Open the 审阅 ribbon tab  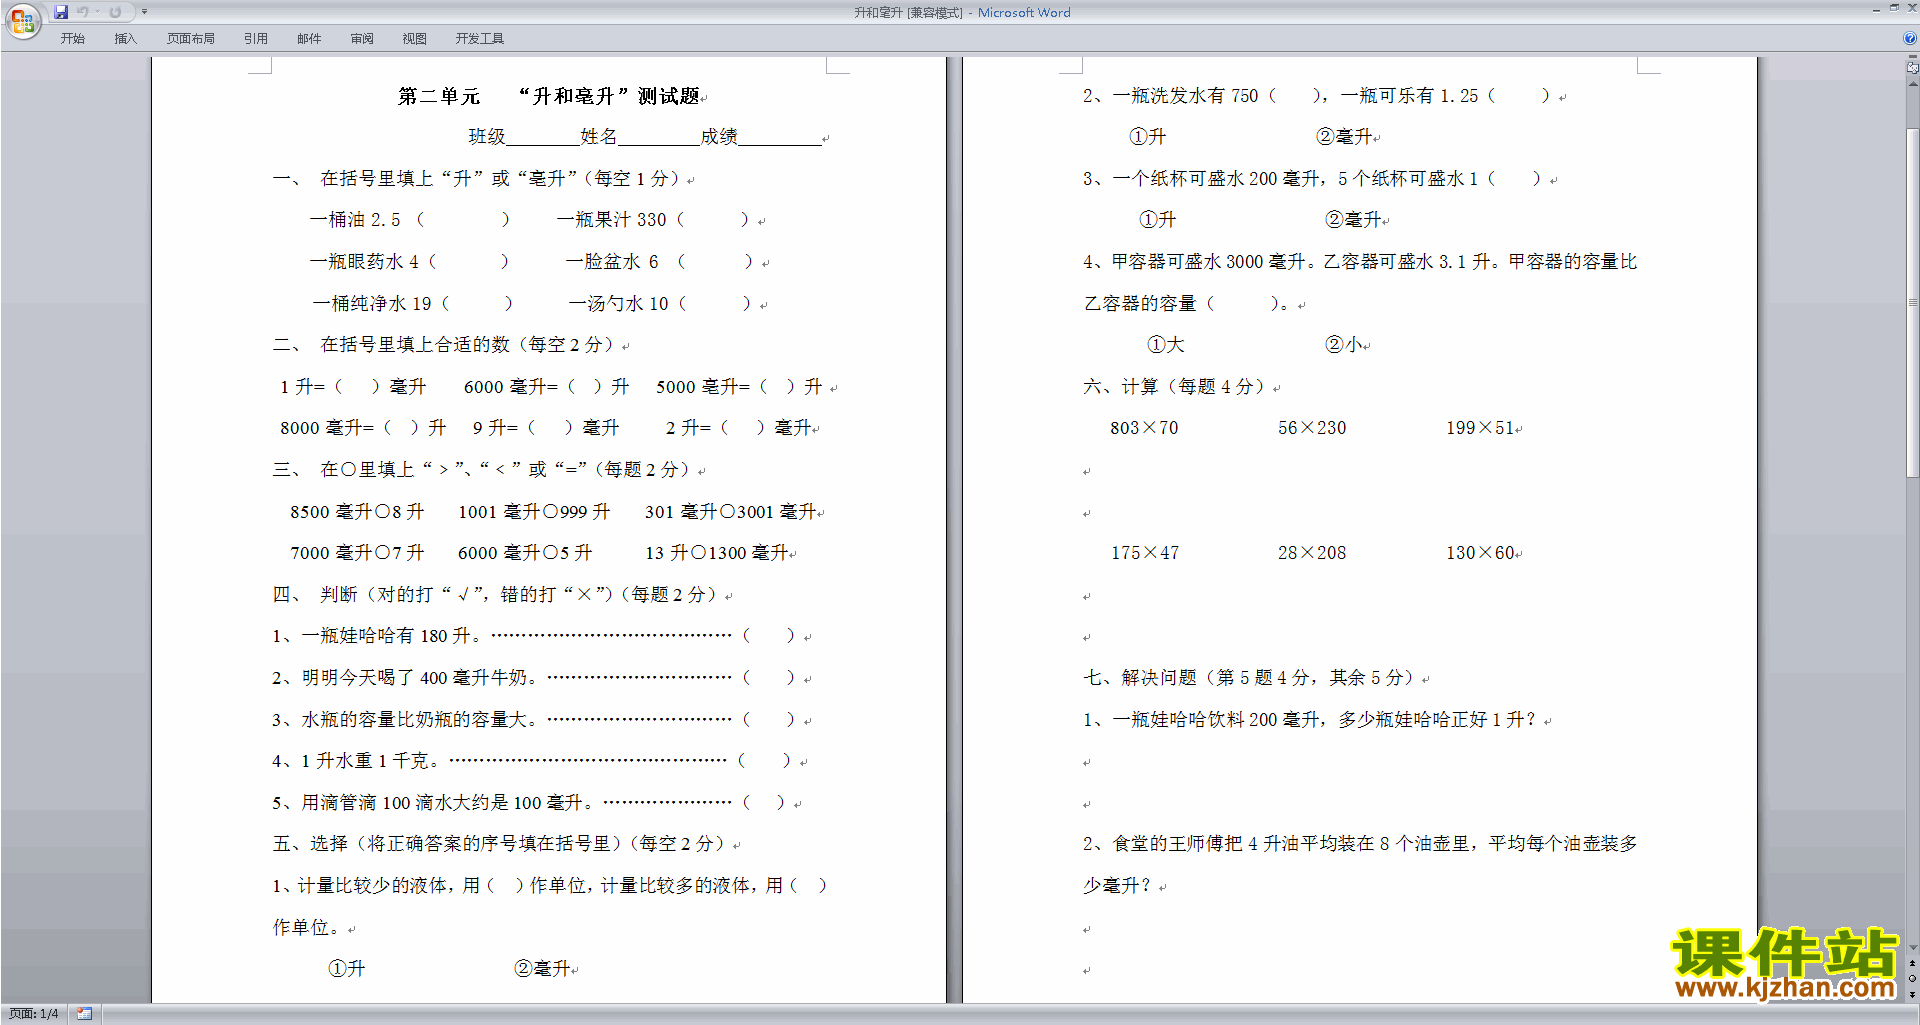362,39
